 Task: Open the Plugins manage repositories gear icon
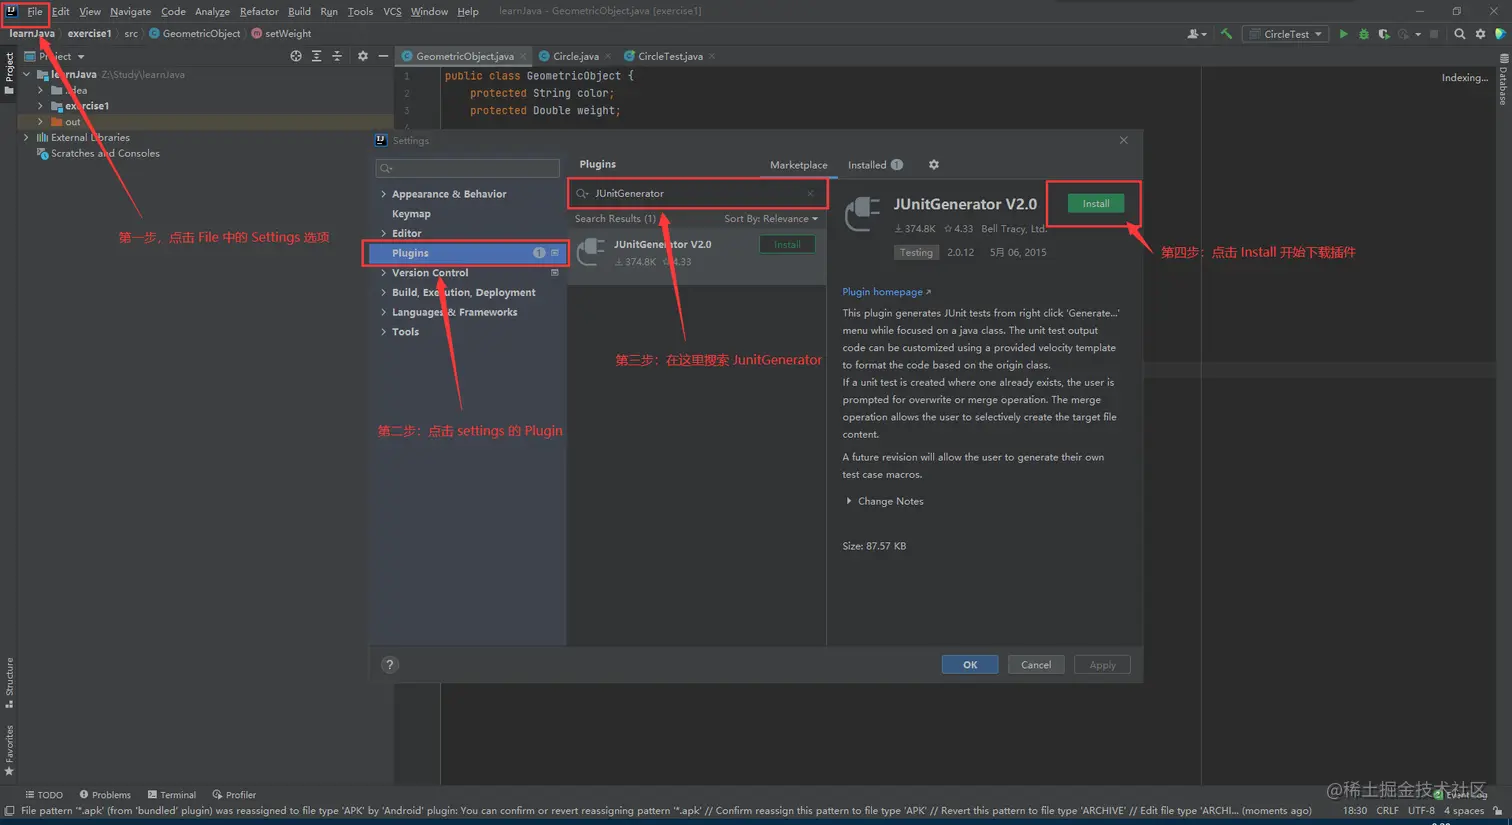coord(932,164)
